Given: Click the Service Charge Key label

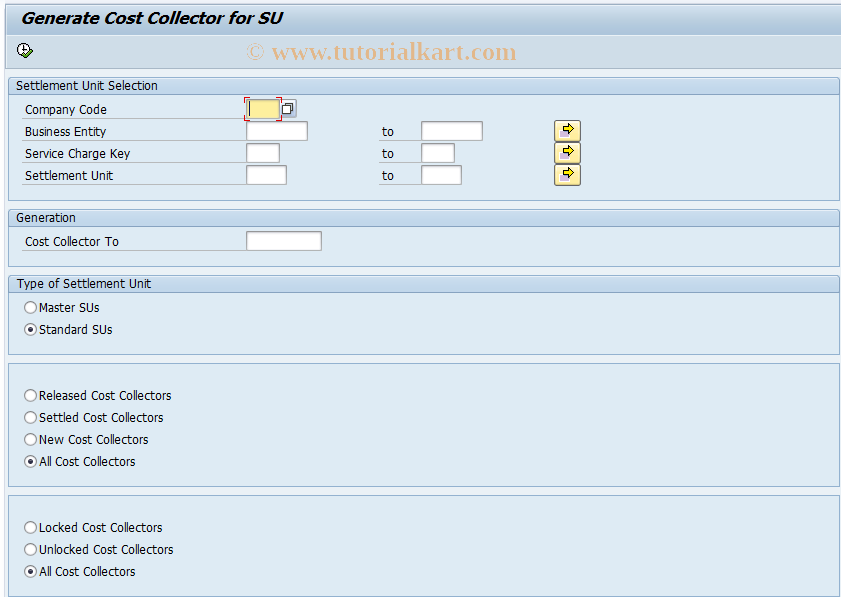Looking at the screenshot, I should tap(77, 153).
